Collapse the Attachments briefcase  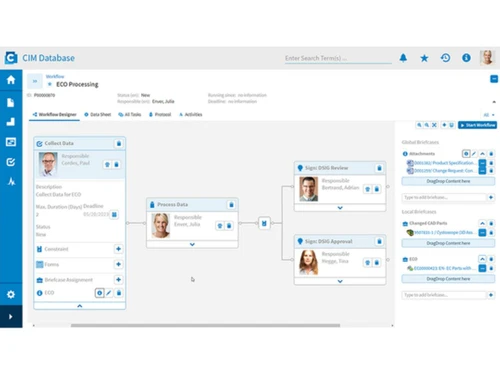[x=482, y=154]
